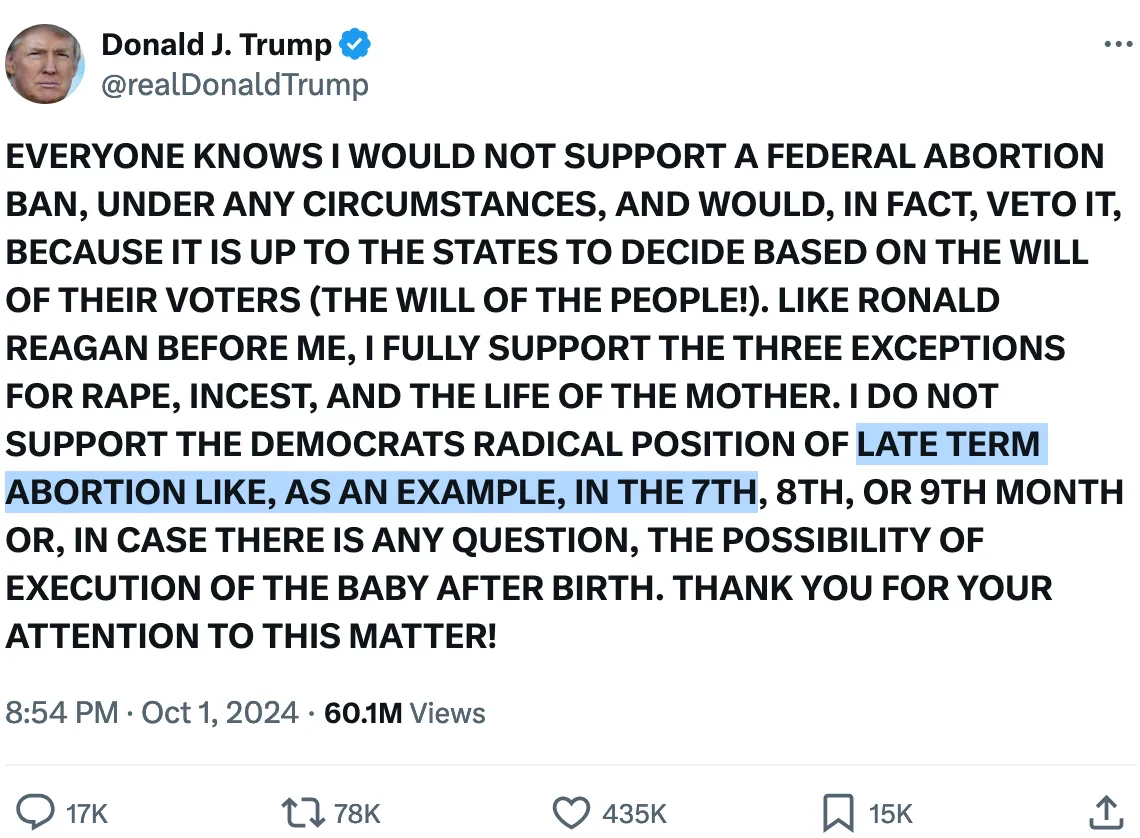Like the post with the heart icon
Image resolution: width=1140 pixels, height=838 pixels.
pos(573,813)
